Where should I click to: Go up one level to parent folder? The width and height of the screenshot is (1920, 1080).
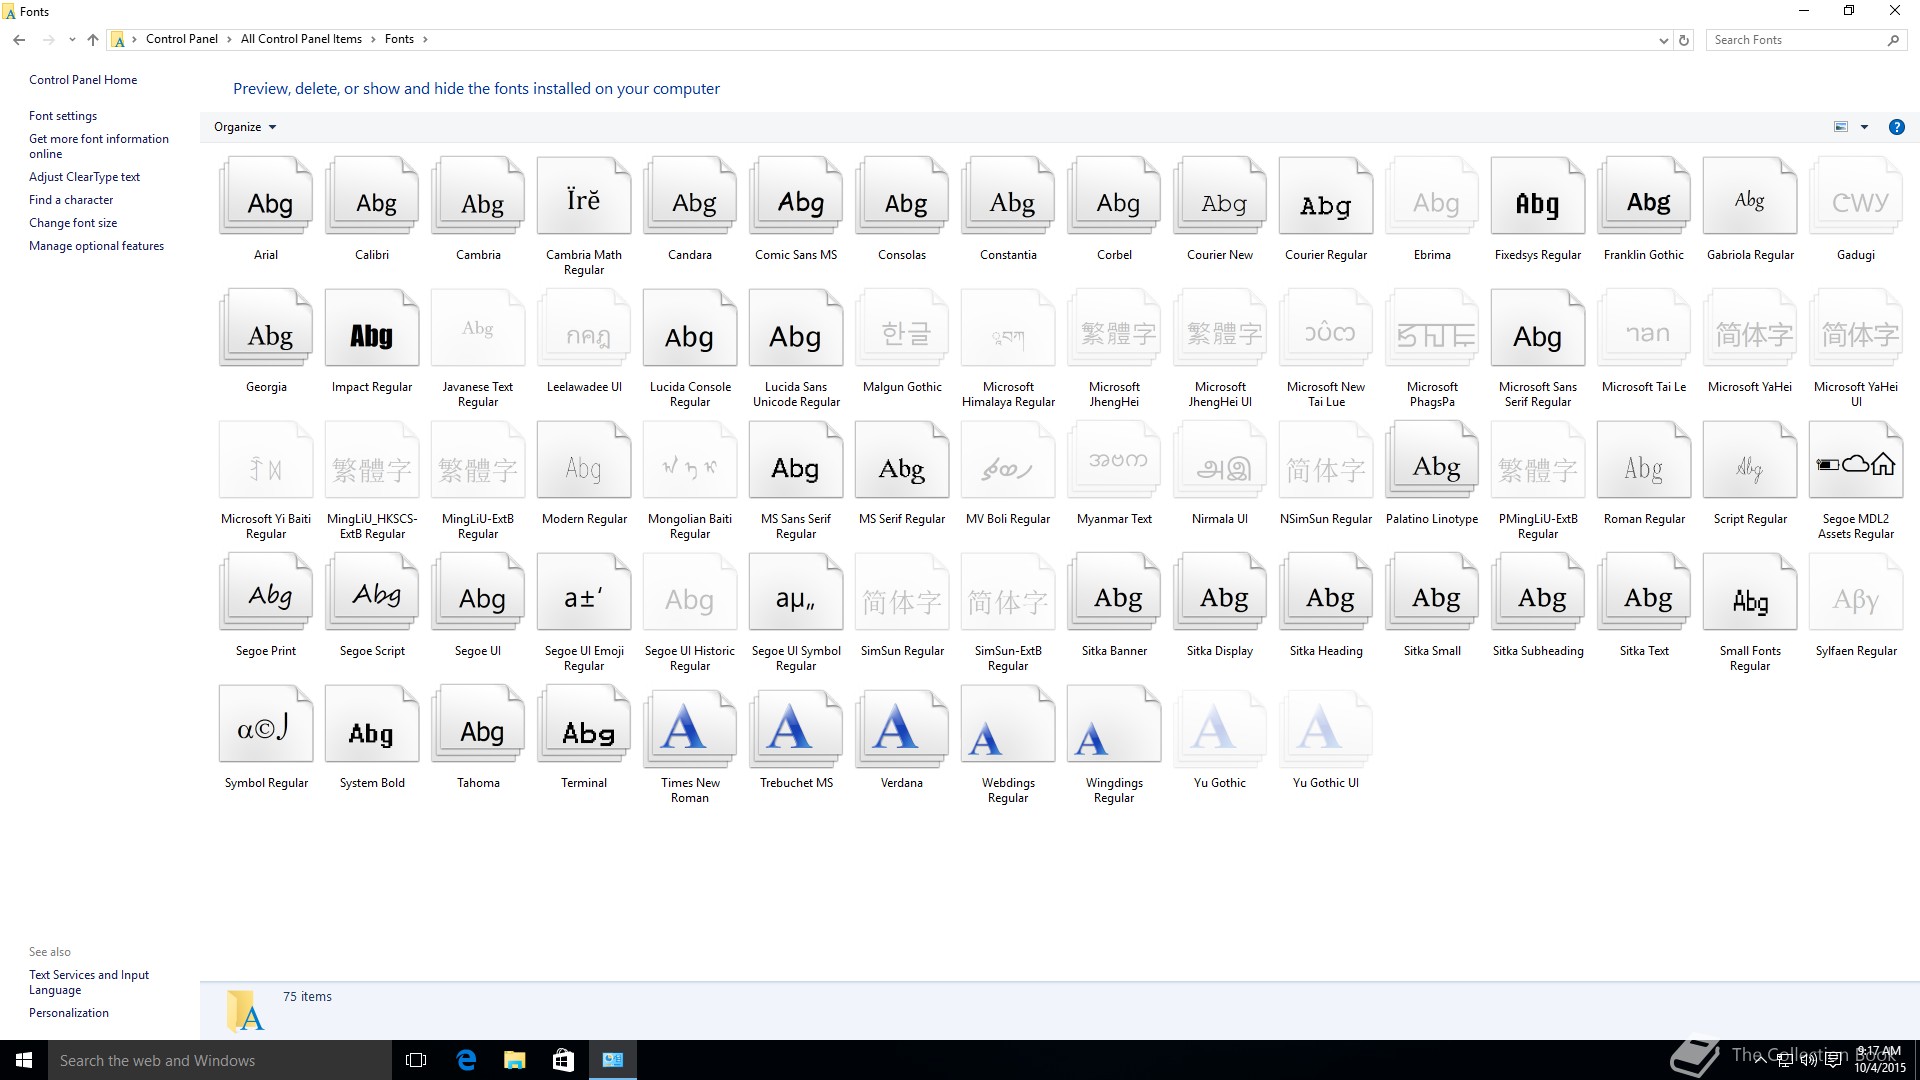pos(93,40)
